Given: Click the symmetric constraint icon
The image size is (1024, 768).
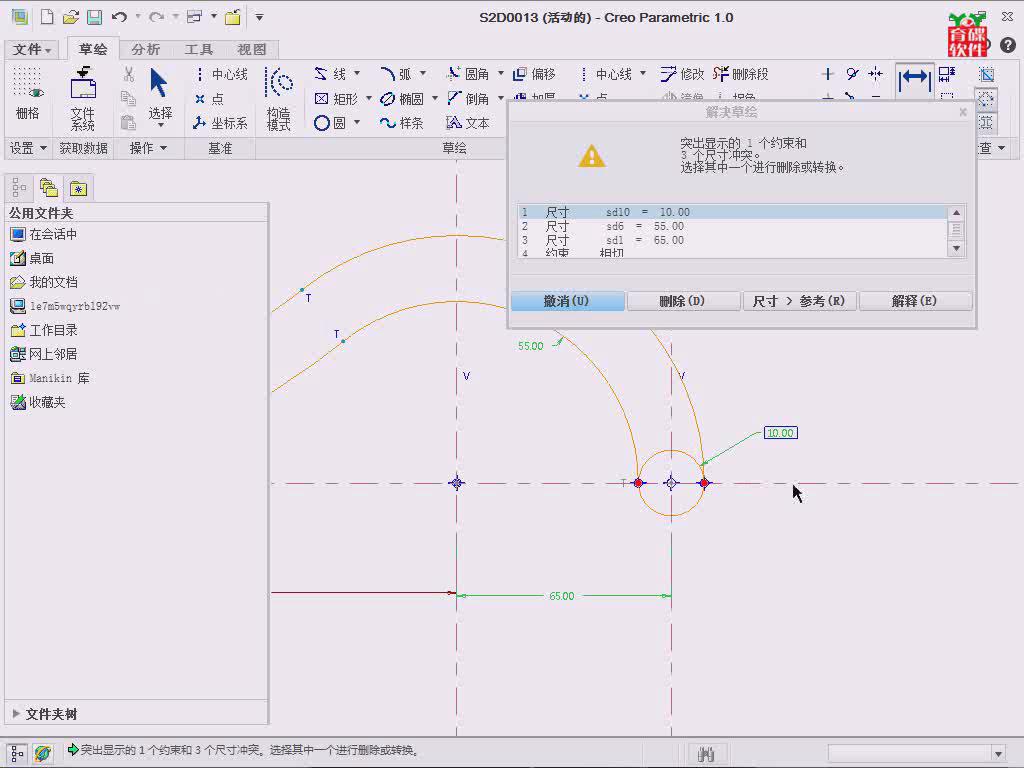Looking at the screenshot, I should (875, 74).
